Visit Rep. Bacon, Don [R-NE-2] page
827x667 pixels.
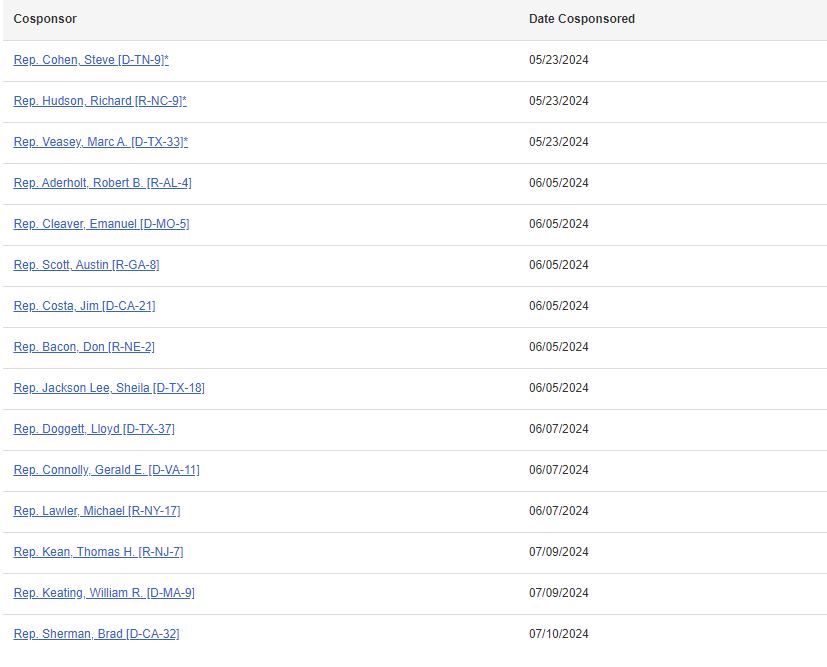(84, 347)
